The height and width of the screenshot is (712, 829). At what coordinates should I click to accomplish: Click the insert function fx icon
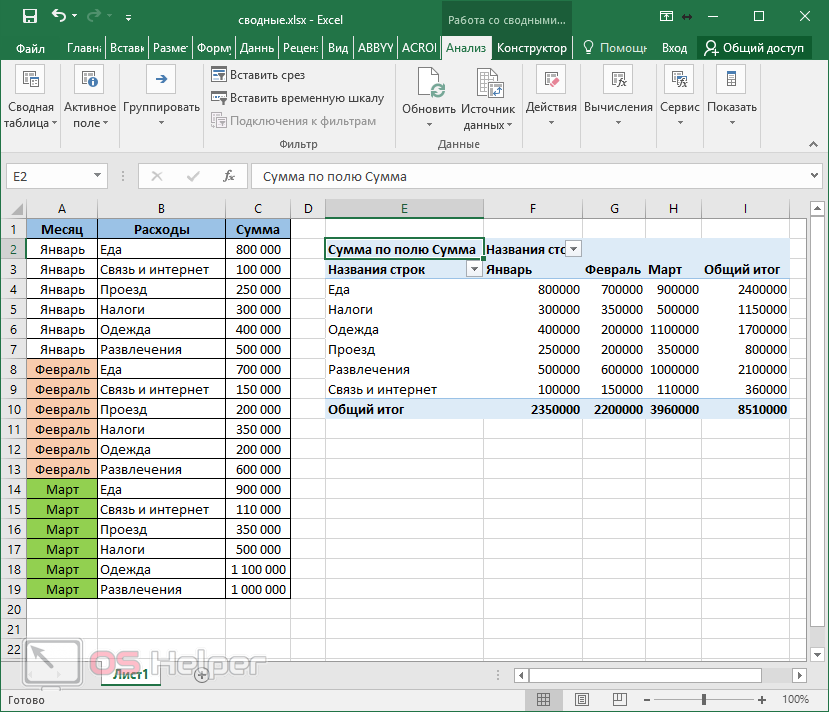click(x=229, y=176)
